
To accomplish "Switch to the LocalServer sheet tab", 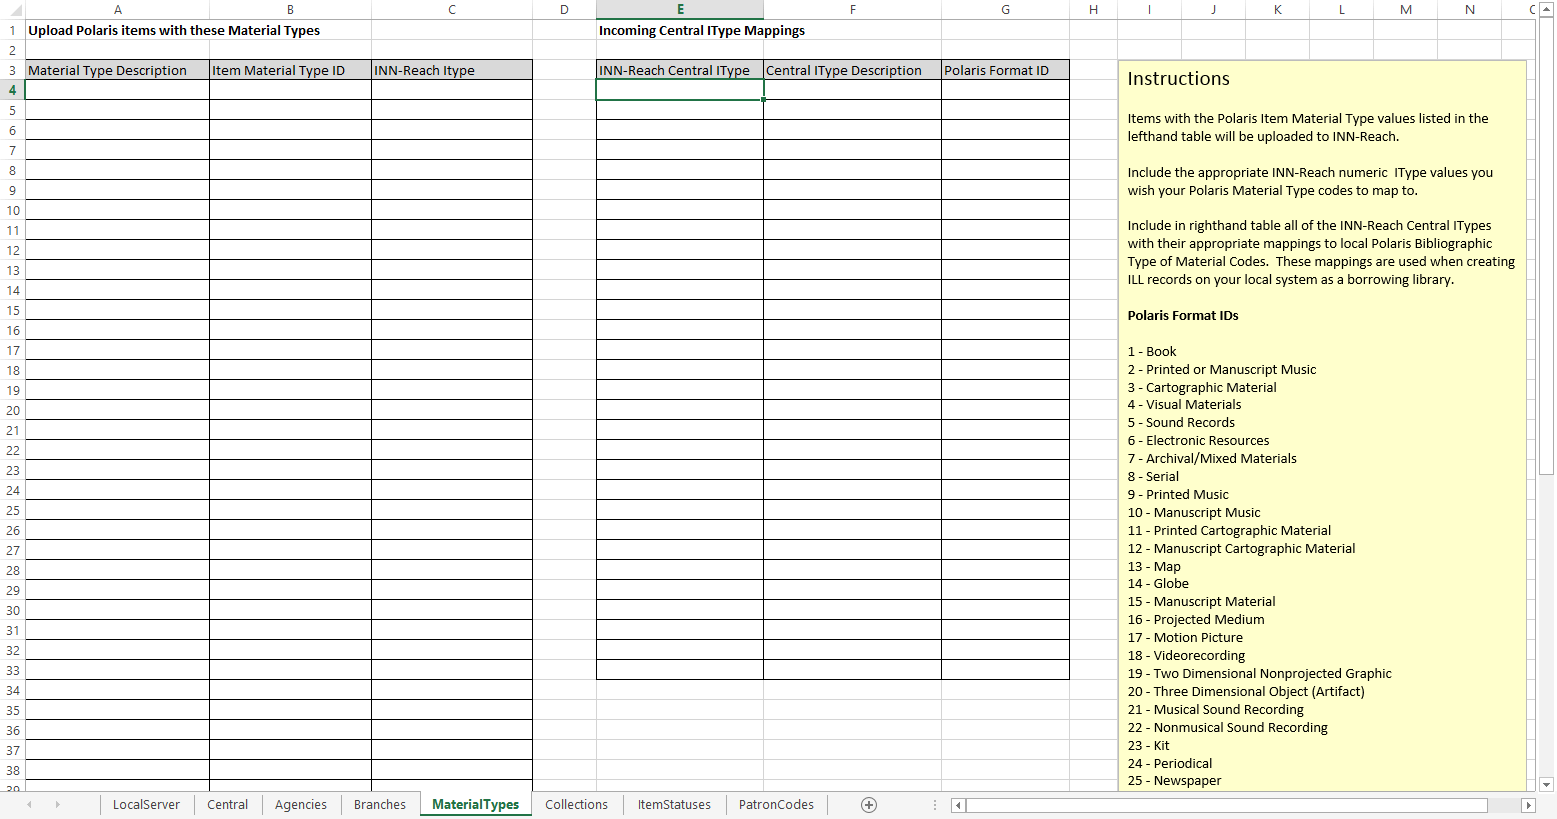I will (146, 805).
